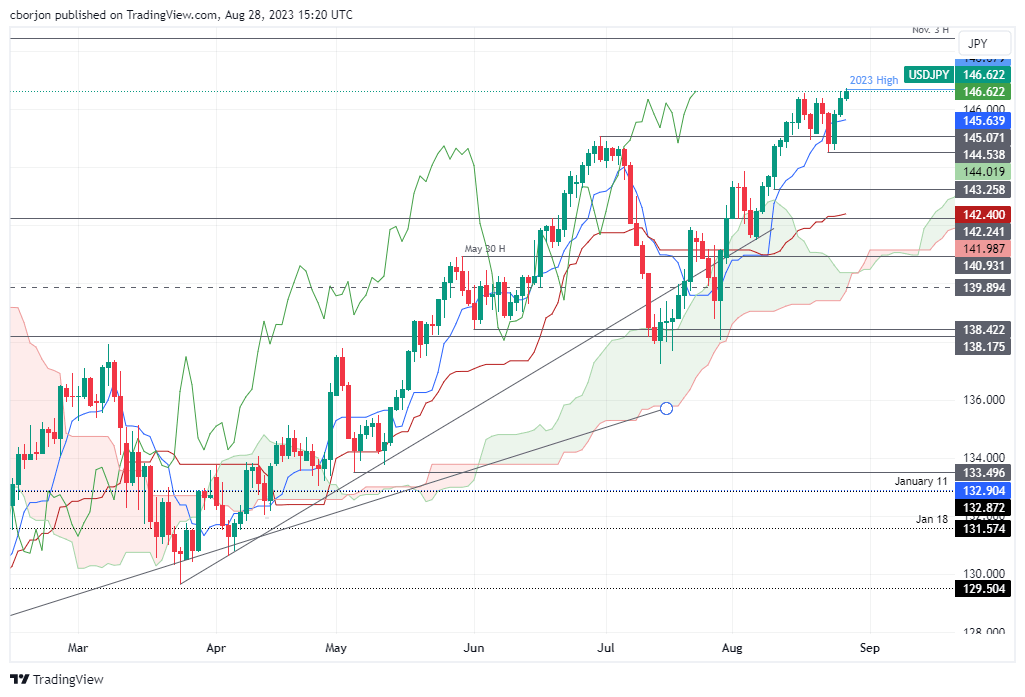
Task: Open the cborjon TradingView.com publisher link
Action: [x=110, y=15]
